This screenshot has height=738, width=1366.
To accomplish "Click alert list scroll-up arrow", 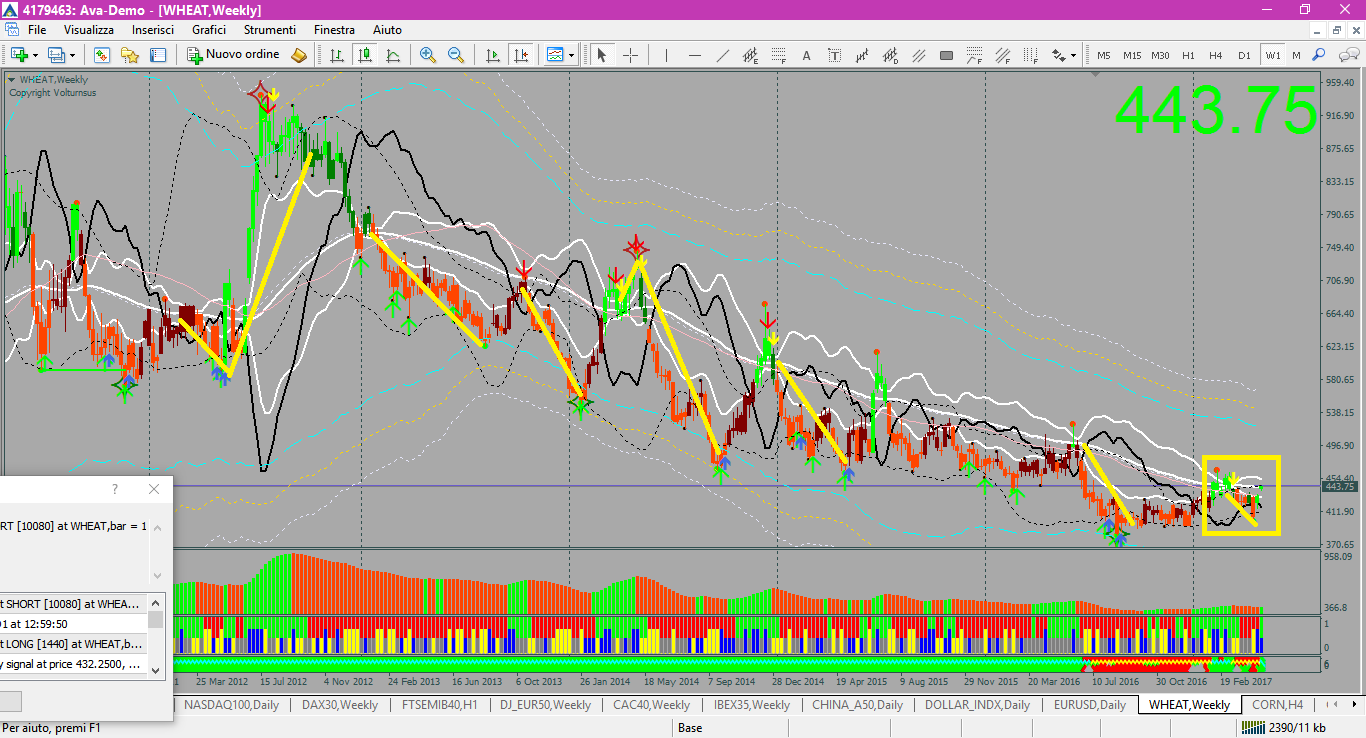I will (x=156, y=602).
